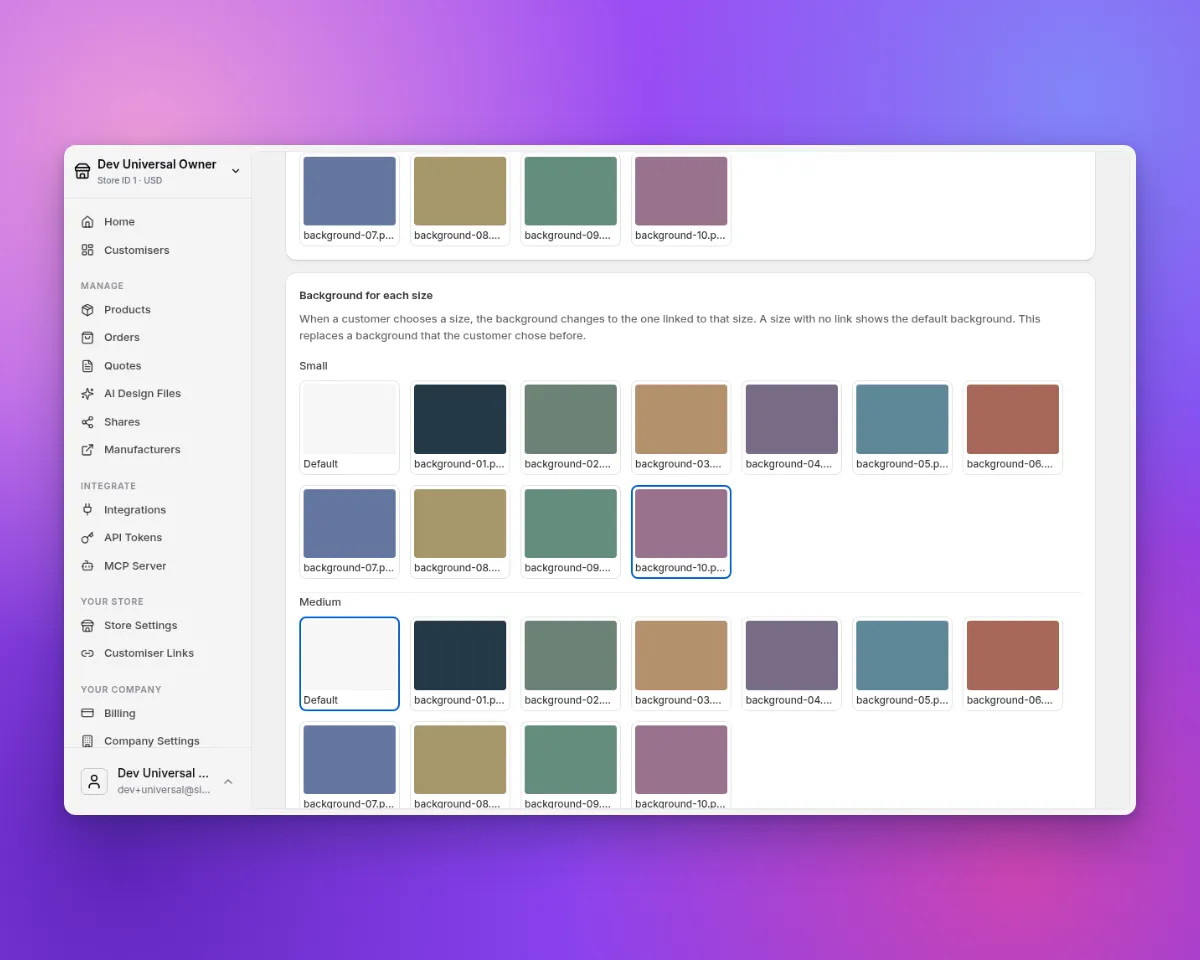The image size is (1200, 960).
Task: Open AI Design Files sparkle icon
Action: [x=88, y=394]
